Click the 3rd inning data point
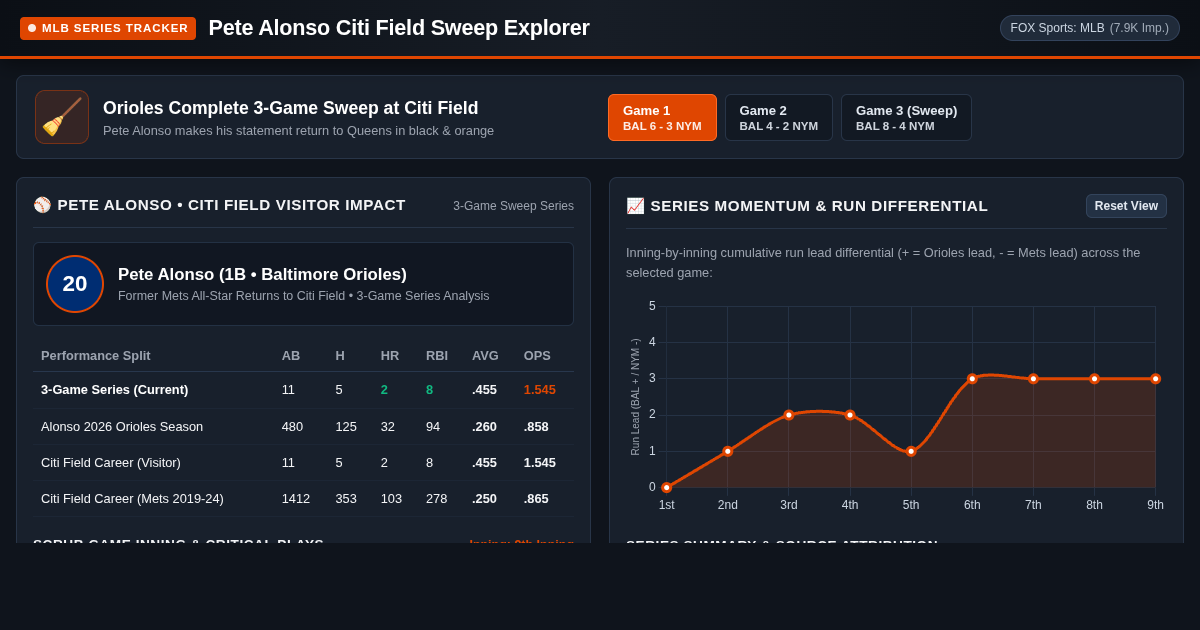Viewport: 1200px width, 630px height. click(x=789, y=415)
